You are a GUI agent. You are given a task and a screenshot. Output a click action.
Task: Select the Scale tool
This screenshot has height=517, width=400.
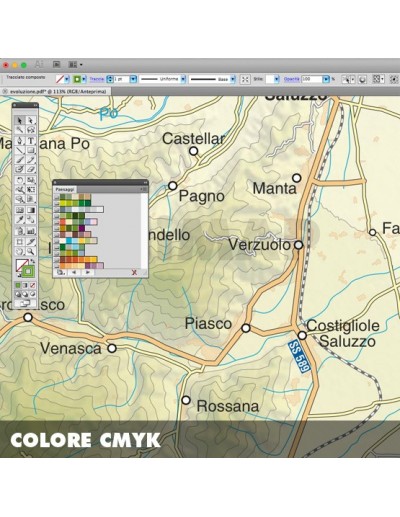31,180
